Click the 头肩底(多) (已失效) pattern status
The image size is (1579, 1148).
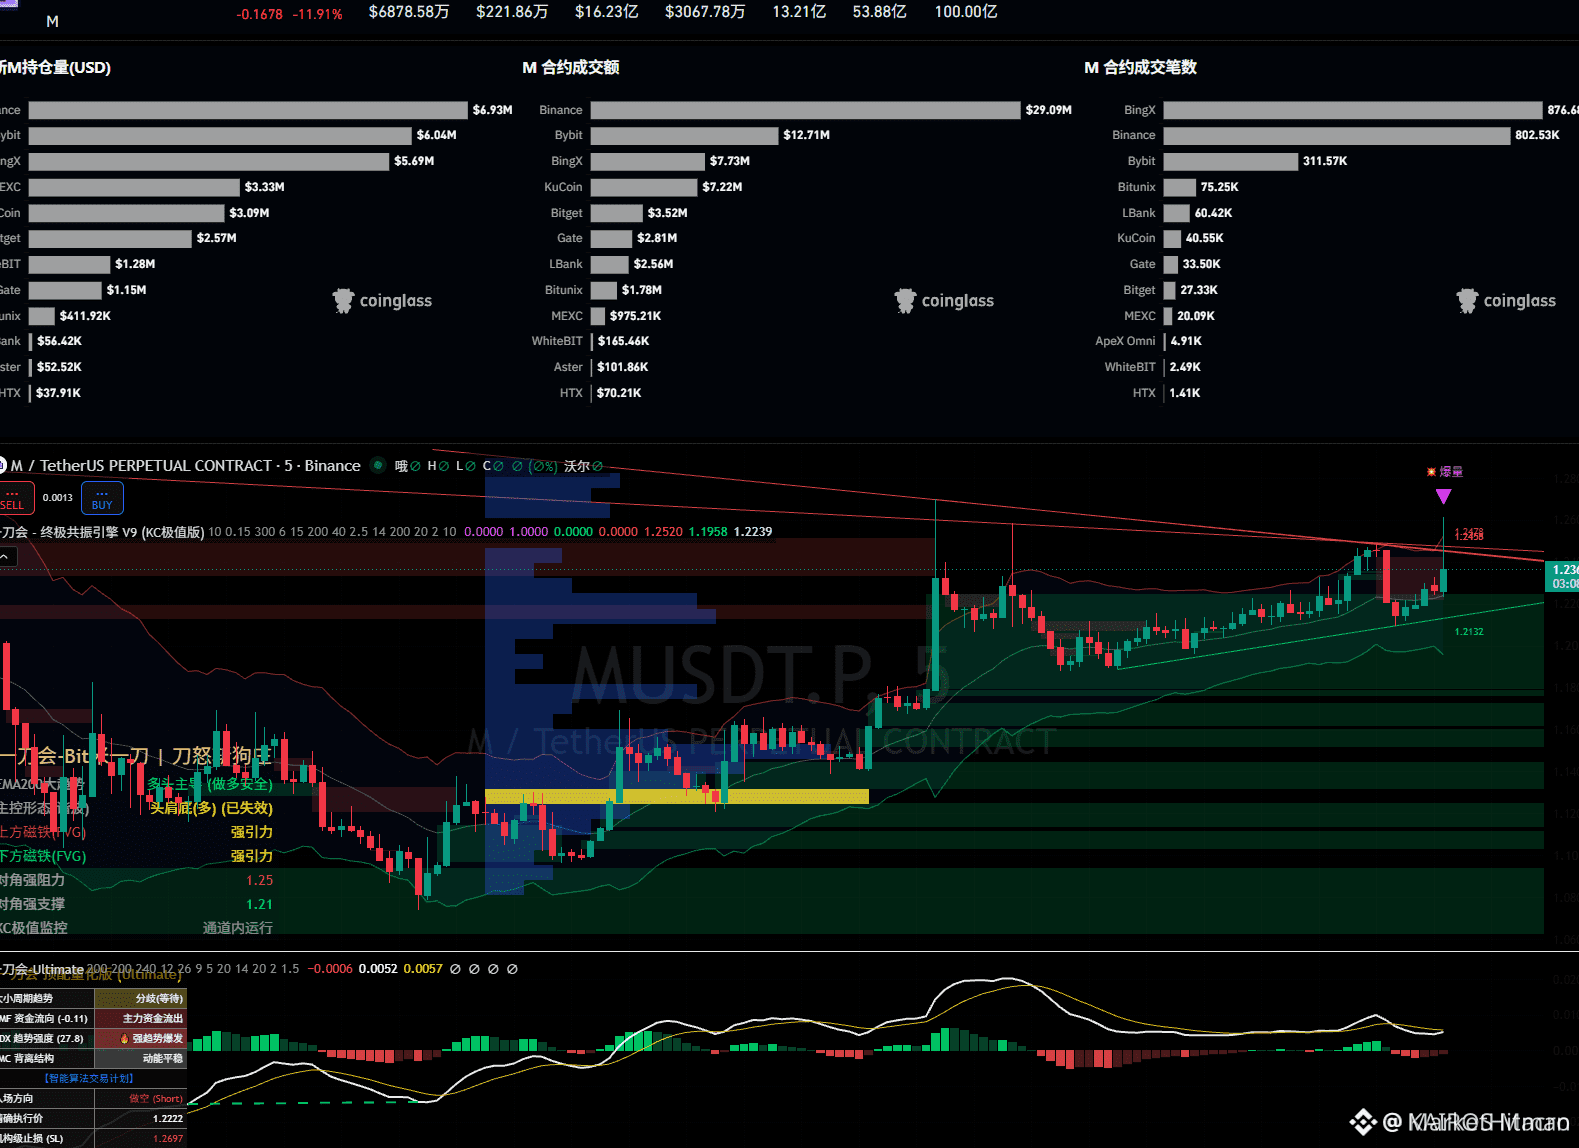(x=211, y=808)
